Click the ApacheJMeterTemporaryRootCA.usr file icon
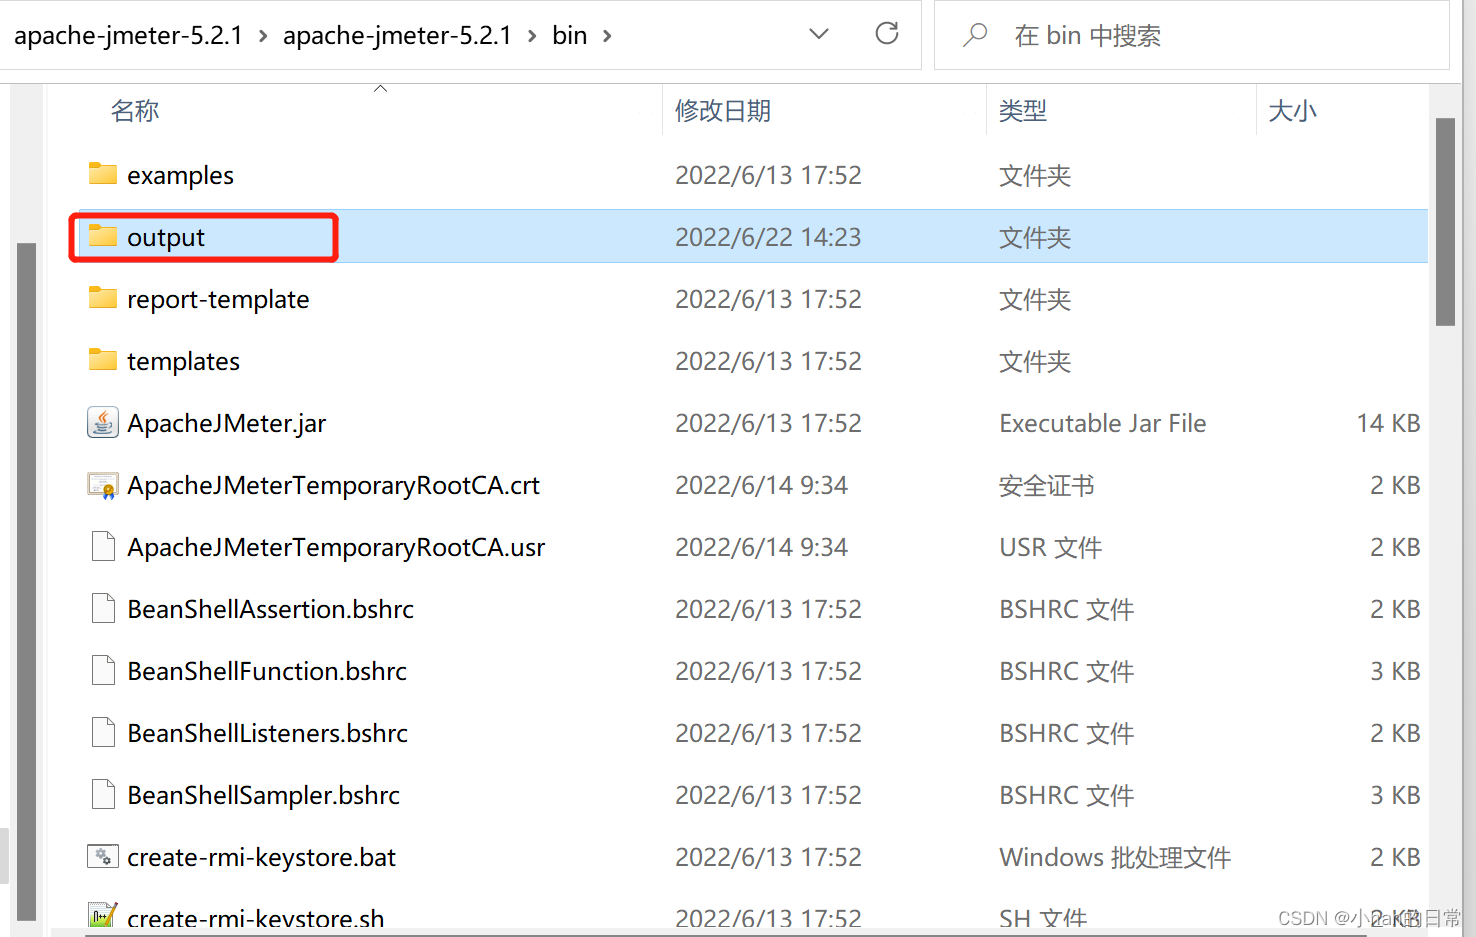The width and height of the screenshot is (1476, 937). [103, 547]
